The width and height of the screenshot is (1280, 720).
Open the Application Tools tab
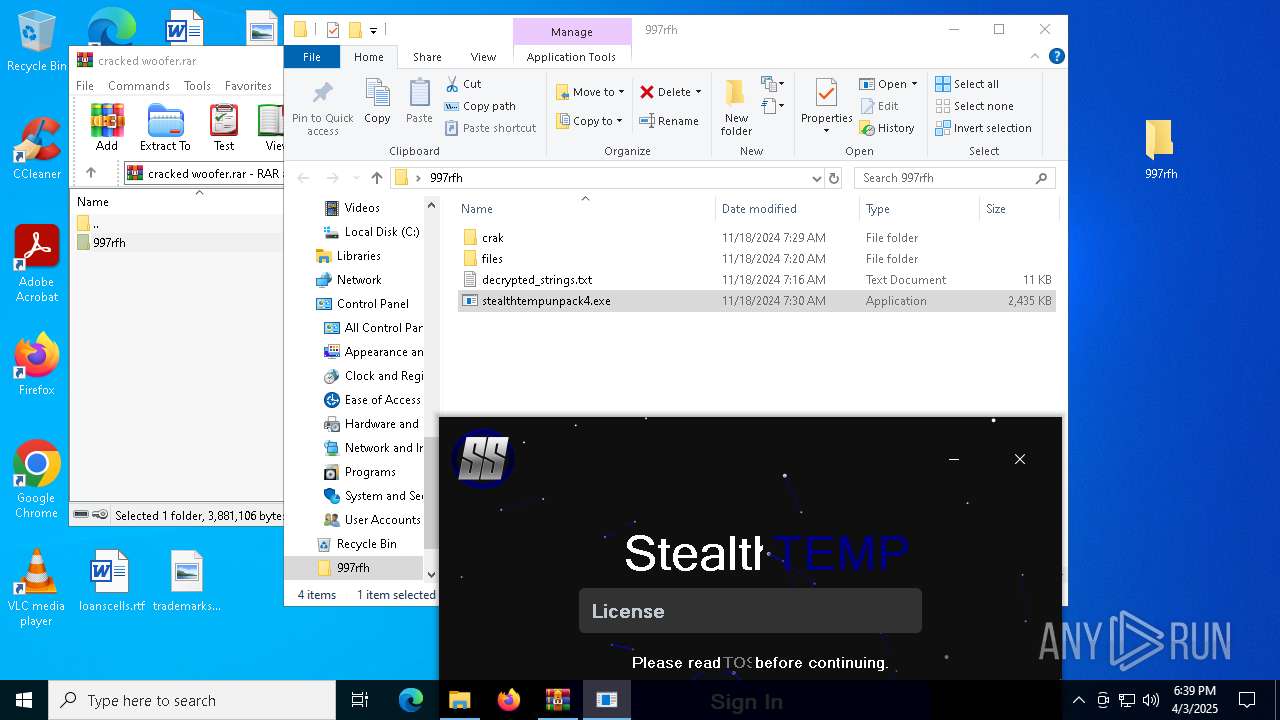571,57
